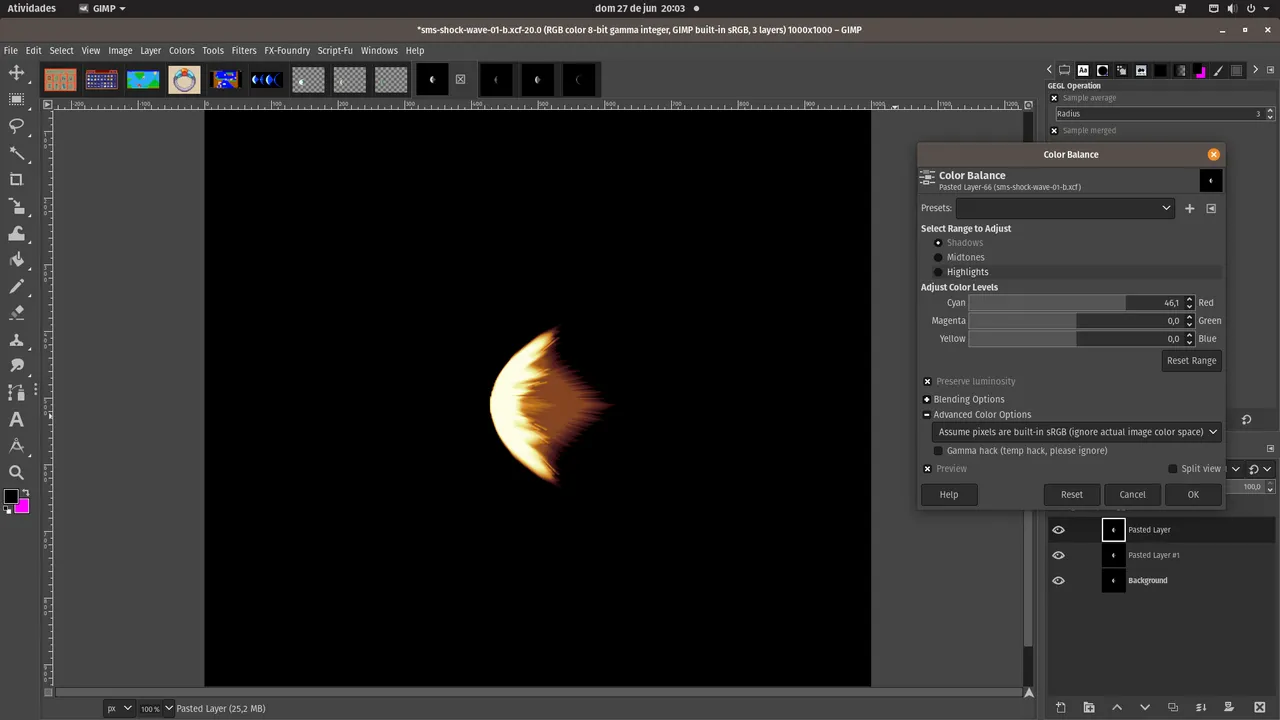Open the Layer menu
This screenshot has height=720, width=1280.
150,50
